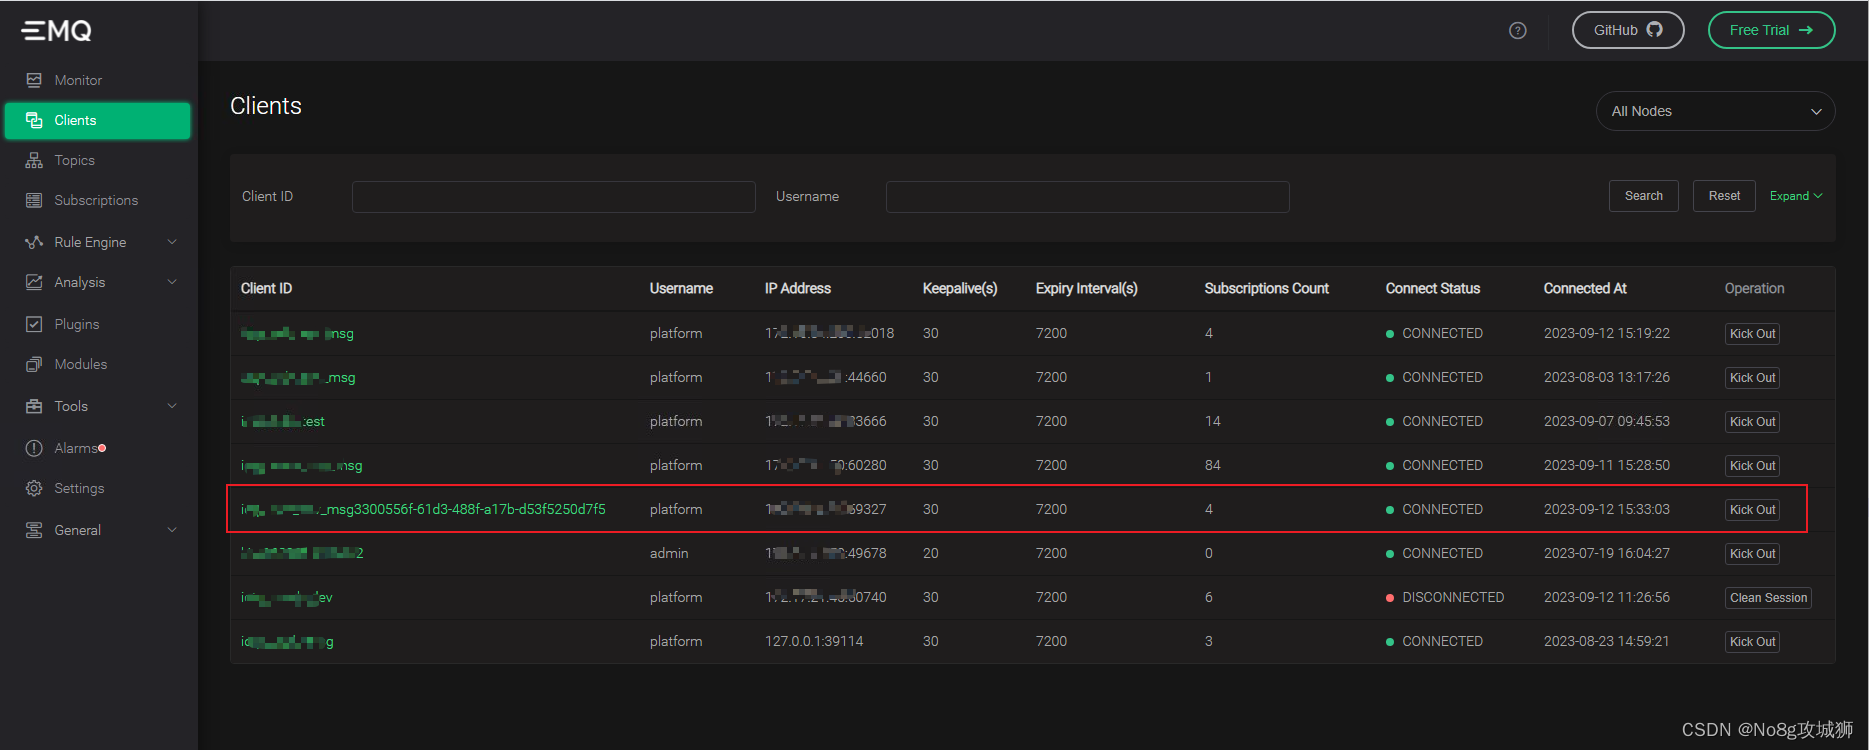Click the IP Address column header

[x=798, y=288]
